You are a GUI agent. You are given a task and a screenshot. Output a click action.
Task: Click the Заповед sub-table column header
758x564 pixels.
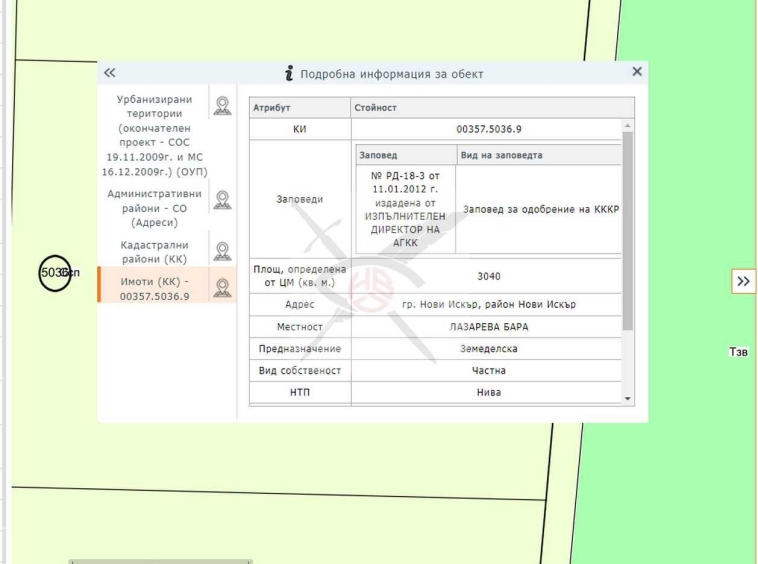[378, 155]
